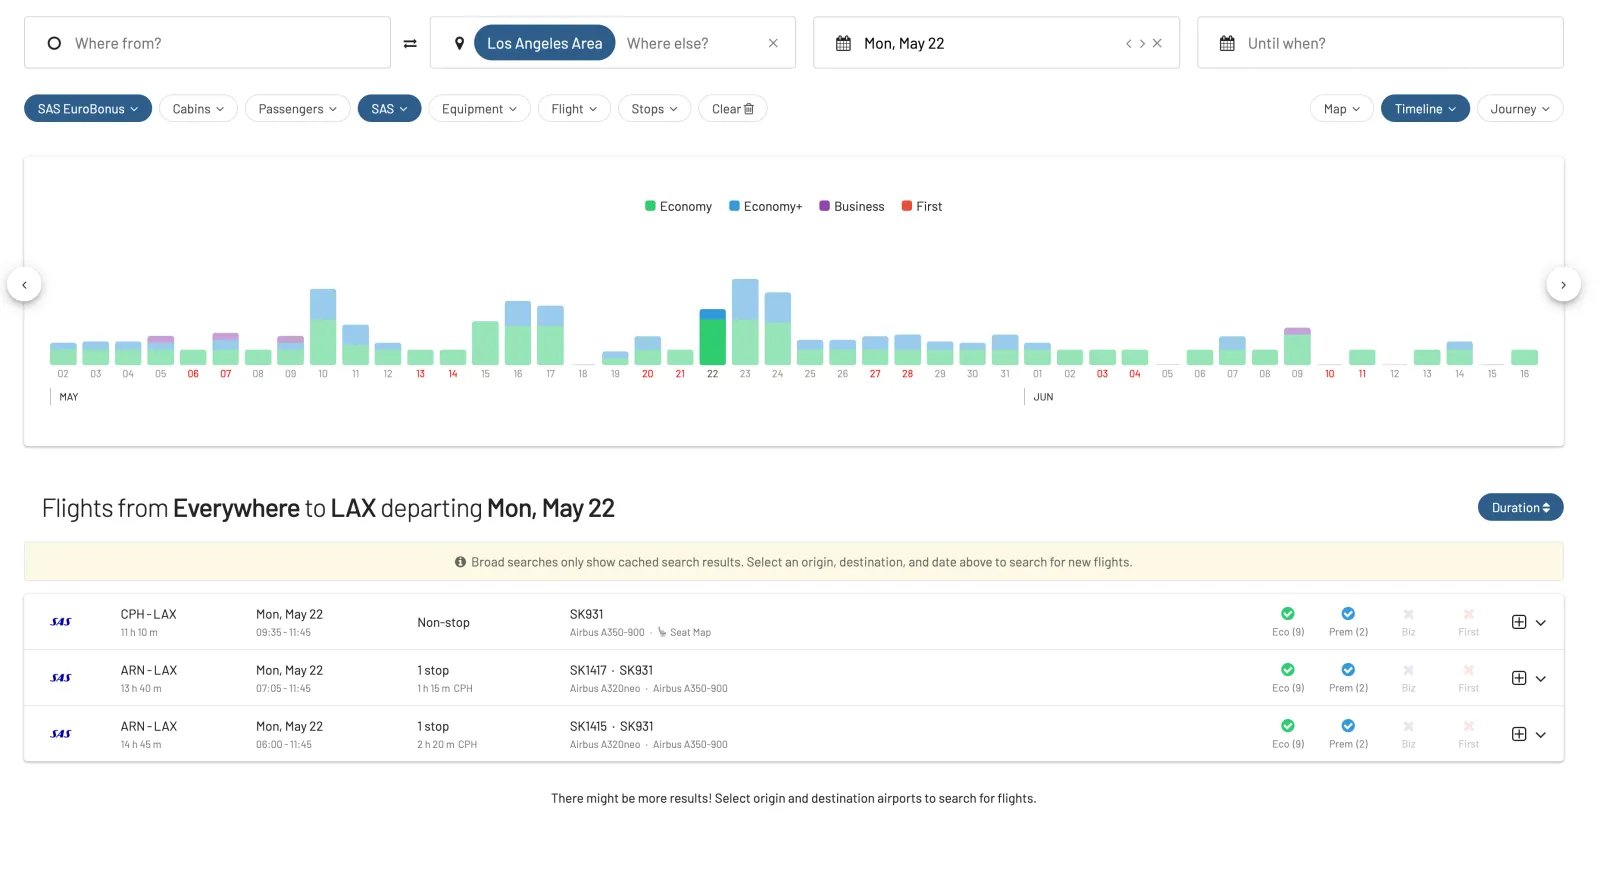The height and width of the screenshot is (870, 1600).
Task: Open SAS EuroBonus program dropdown
Action: click(x=88, y=109)
